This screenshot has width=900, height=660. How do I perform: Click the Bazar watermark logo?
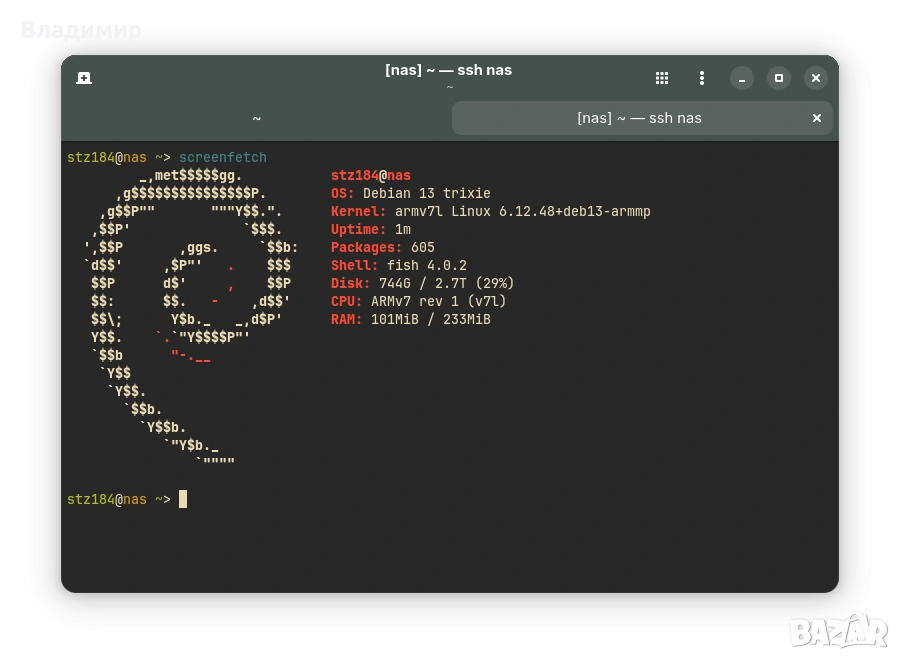[837, 629]
